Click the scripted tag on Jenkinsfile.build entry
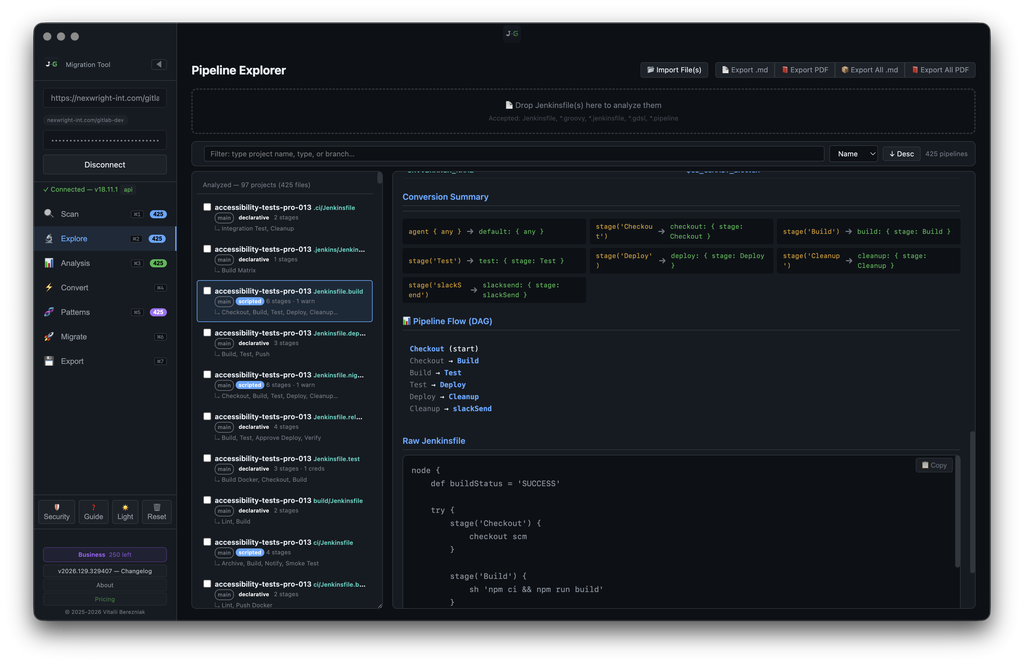This screenshot has width=1024, height=665. click(x=249, y=302)
